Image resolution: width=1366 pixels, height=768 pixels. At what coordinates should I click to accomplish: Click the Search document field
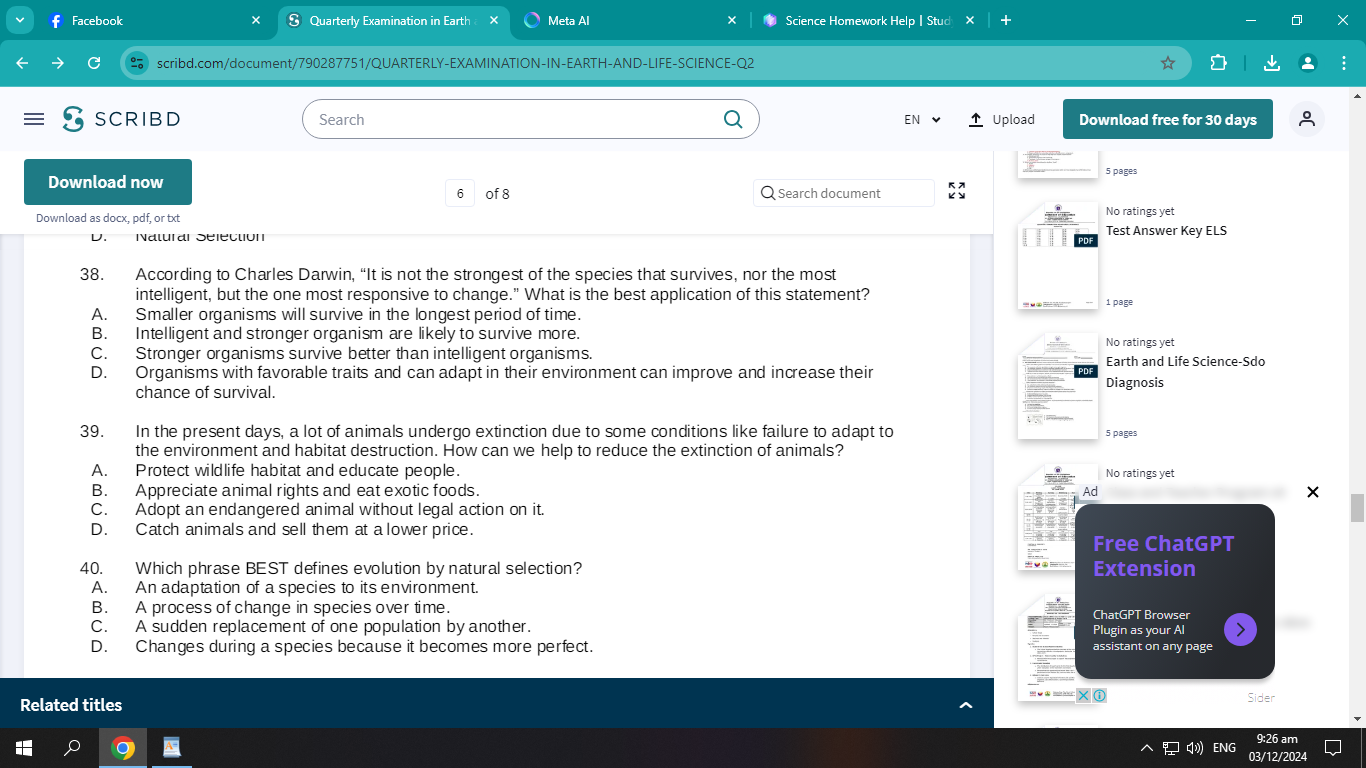(x=844, y=193)
